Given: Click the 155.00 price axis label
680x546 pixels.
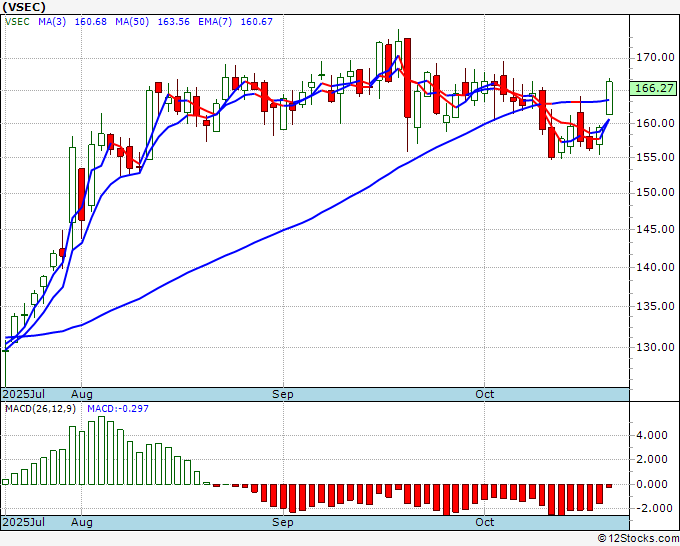Looking at the screenshot, I should [x=655, y=157].
